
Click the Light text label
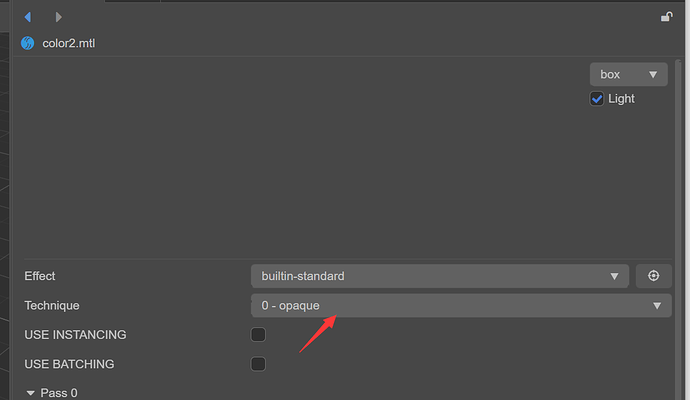tap(621, 99)
